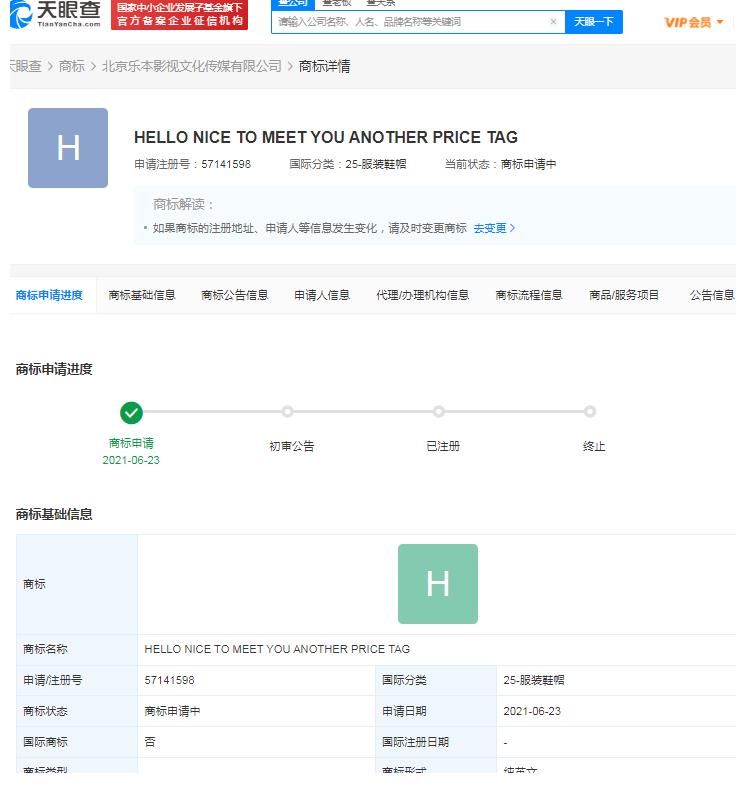Switch to the 公告信息 tab
The image size is (746, 793).
pyautogui.click(x=712, y=295)
